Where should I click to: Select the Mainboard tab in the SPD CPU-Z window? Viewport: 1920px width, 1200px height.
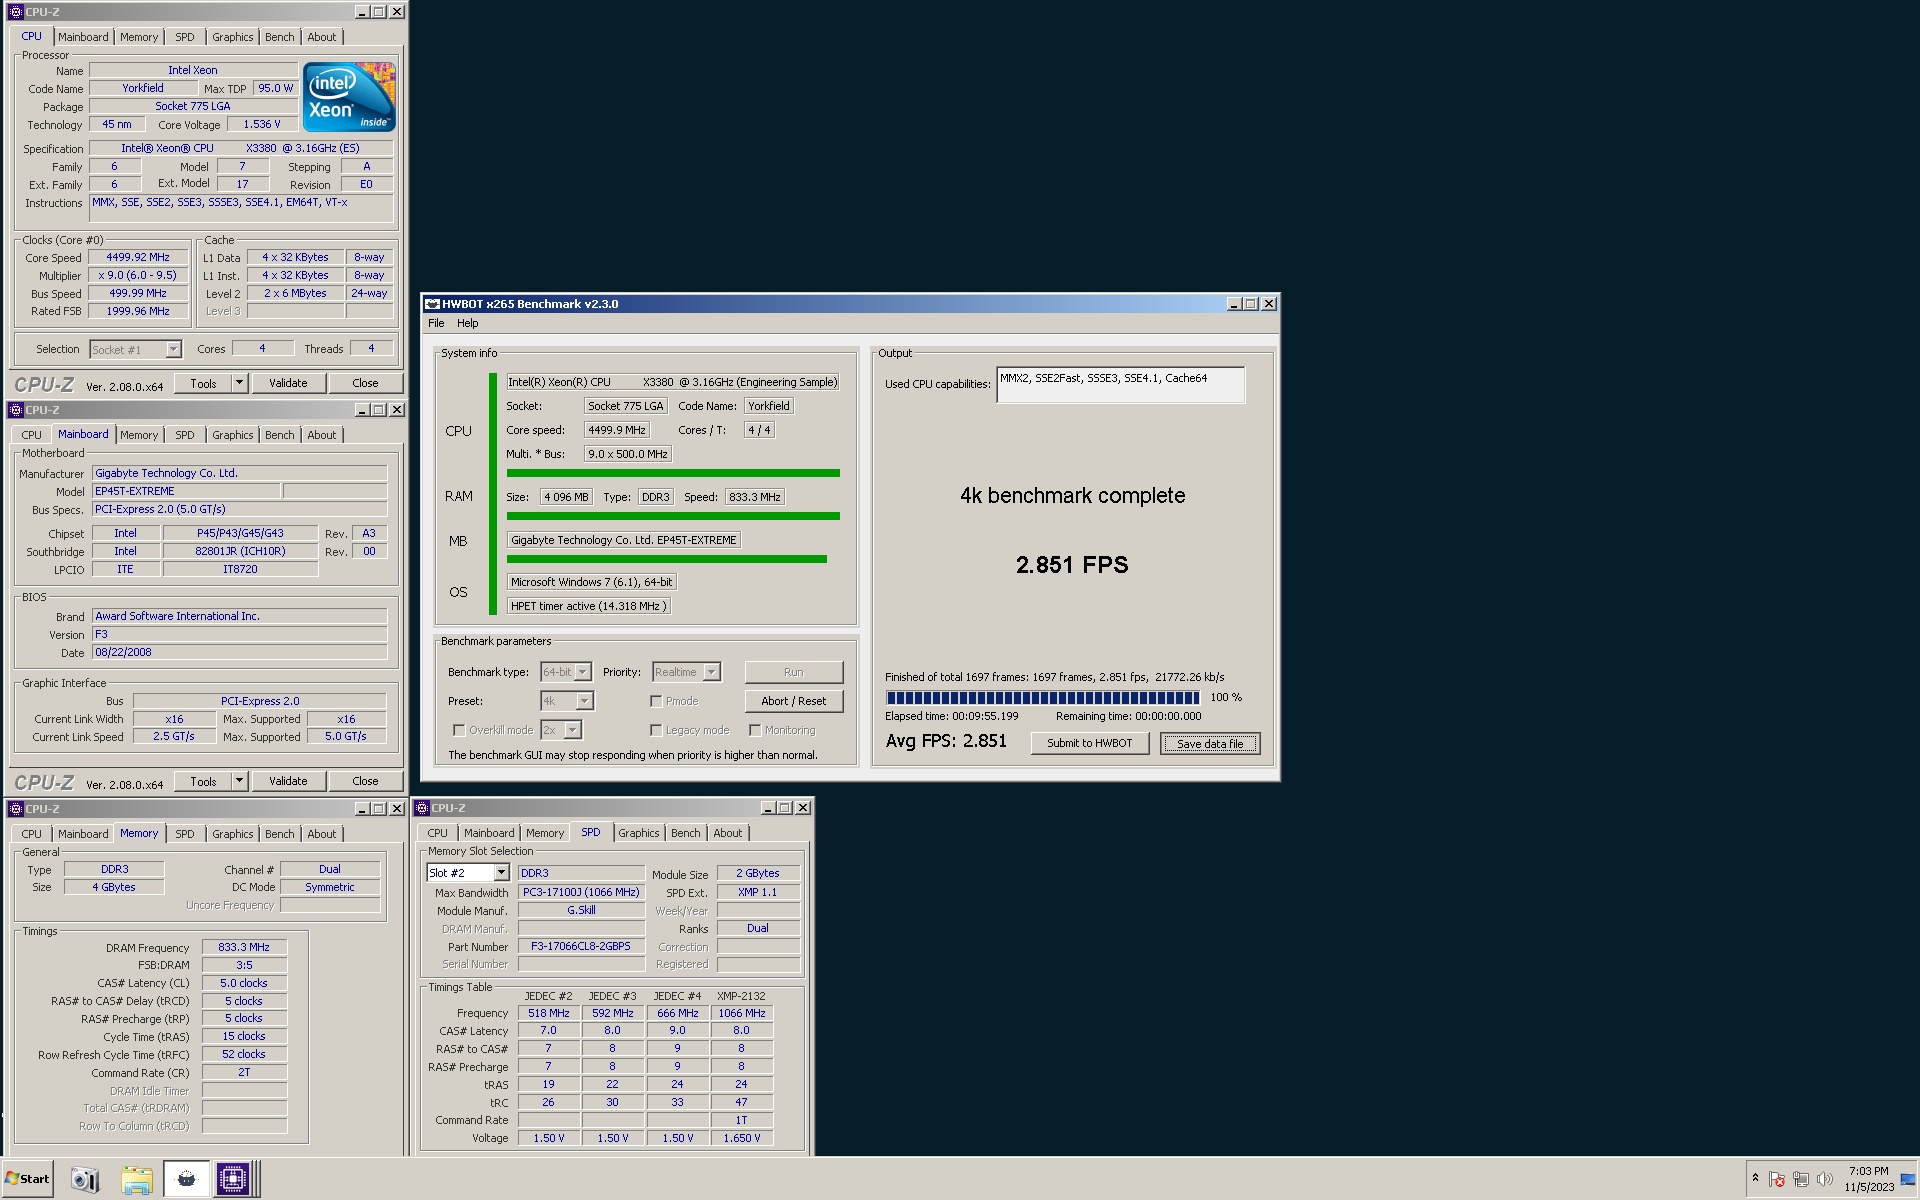(x=489, y=833)
